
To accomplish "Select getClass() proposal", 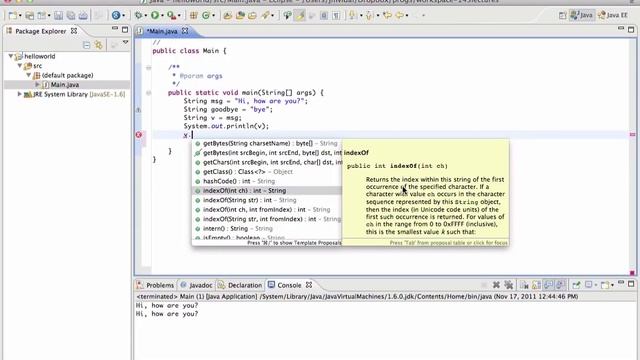I will (x=267, y=172).
